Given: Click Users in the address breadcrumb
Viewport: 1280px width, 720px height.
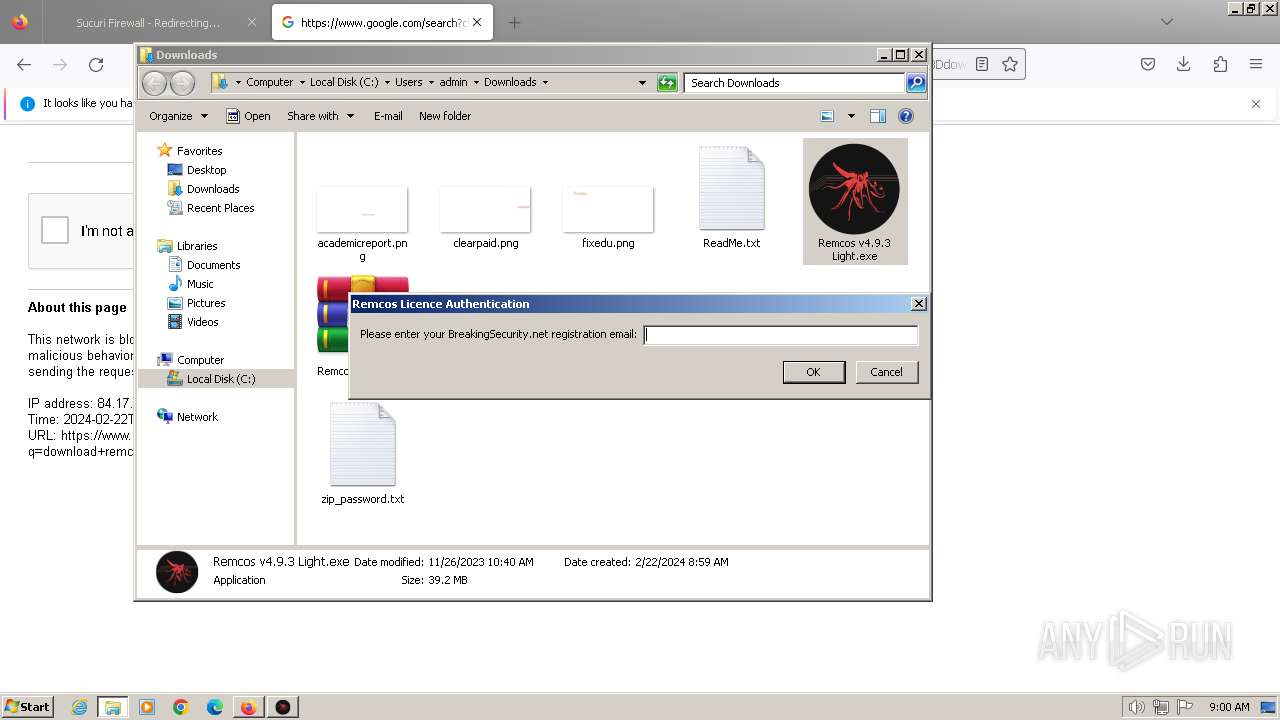Looking at the screenshot, I should (408, 82).
